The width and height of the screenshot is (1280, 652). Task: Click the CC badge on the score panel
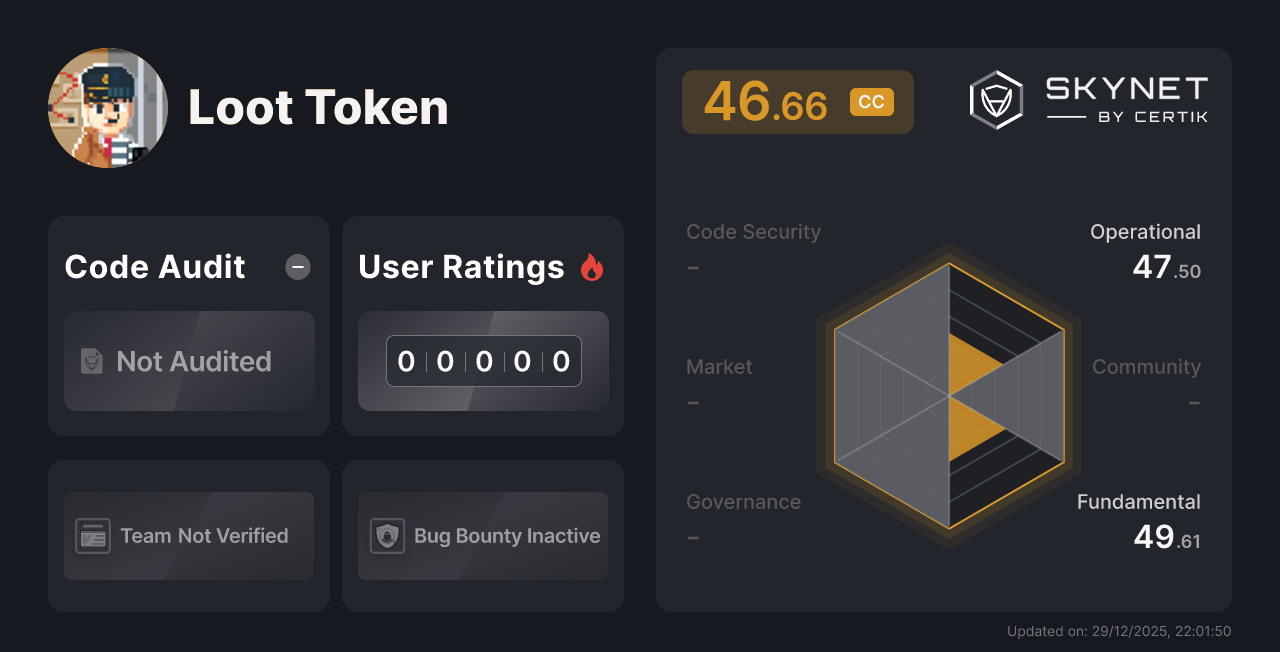871,101
